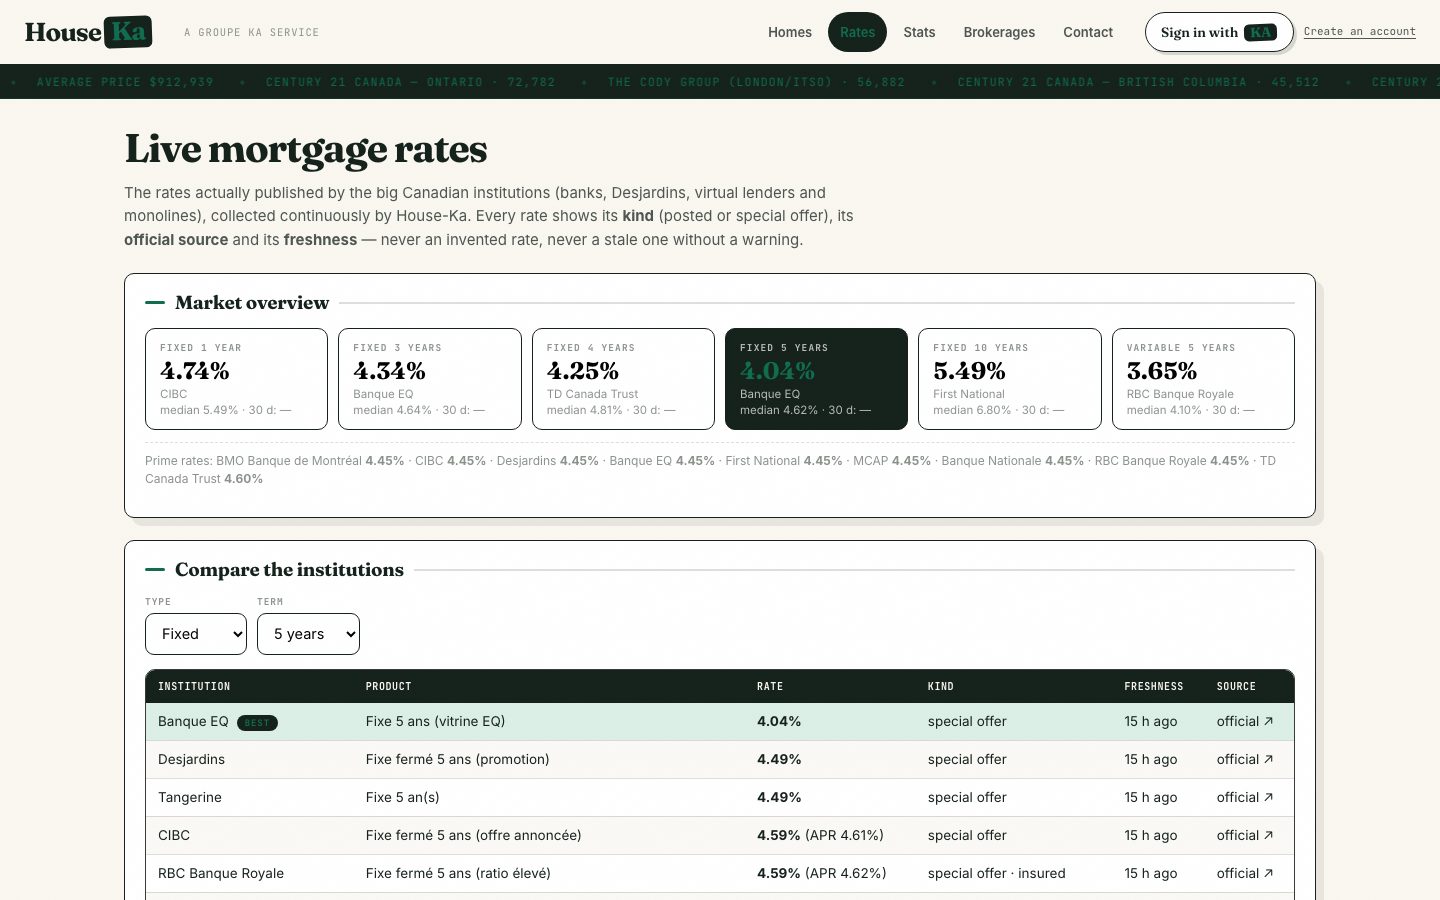
Task: Select the Variable 5 years card
Action: point(1203,379)
